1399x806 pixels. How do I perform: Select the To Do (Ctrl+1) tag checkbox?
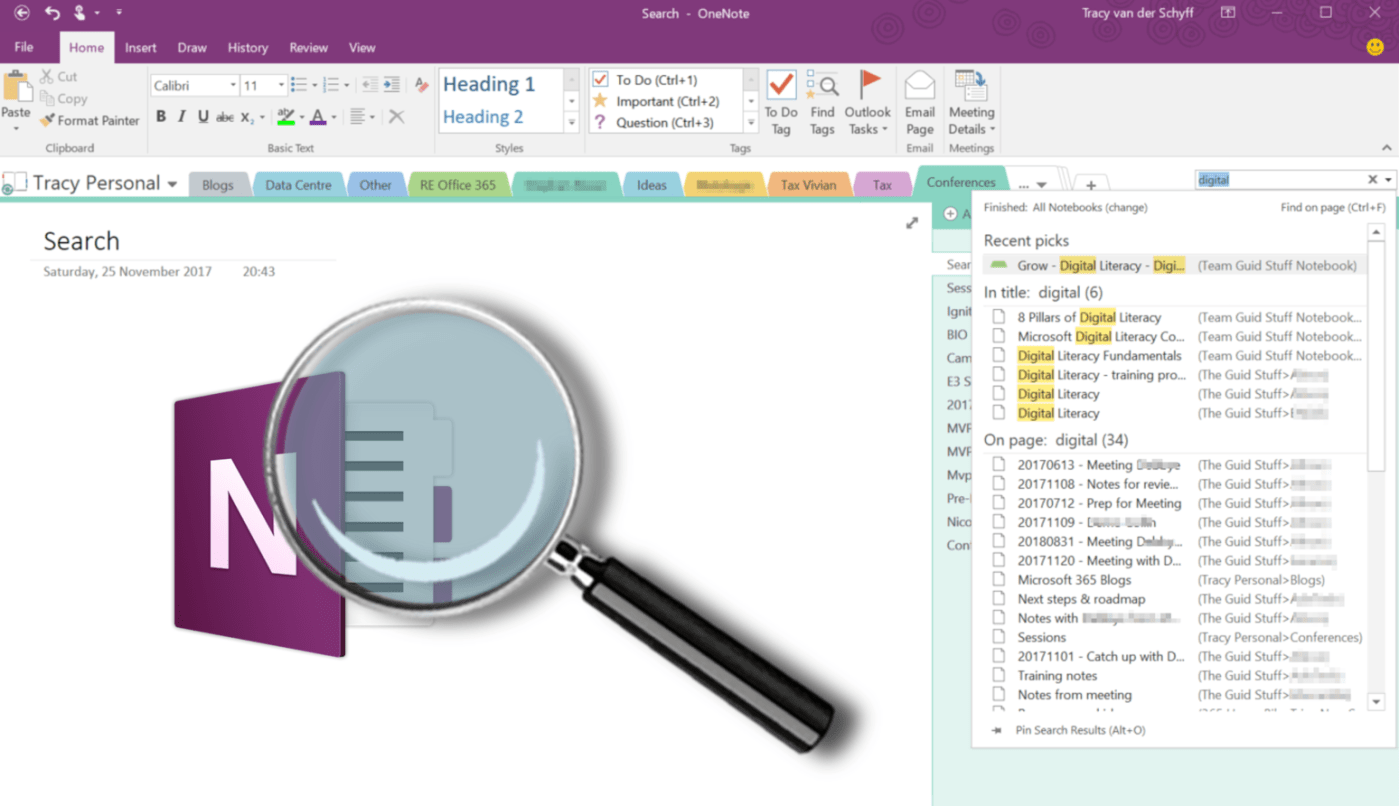(x=601, y=80)
